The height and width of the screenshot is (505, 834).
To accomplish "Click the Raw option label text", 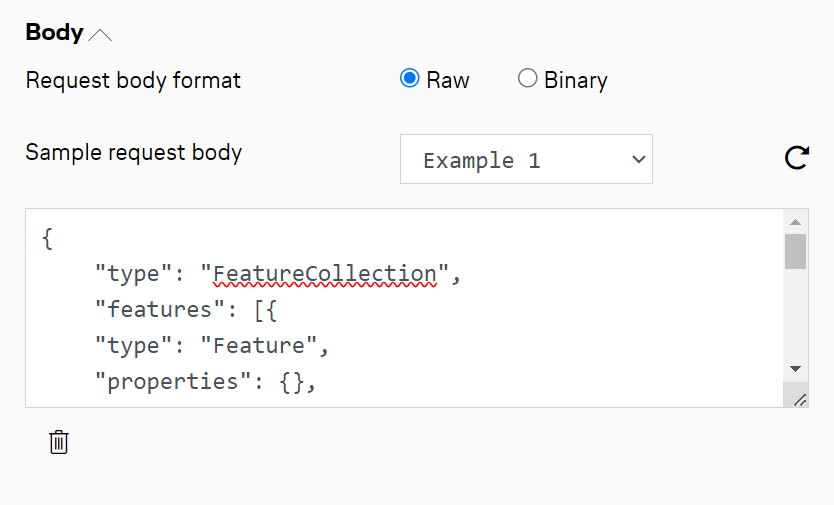I will [447, 80].
